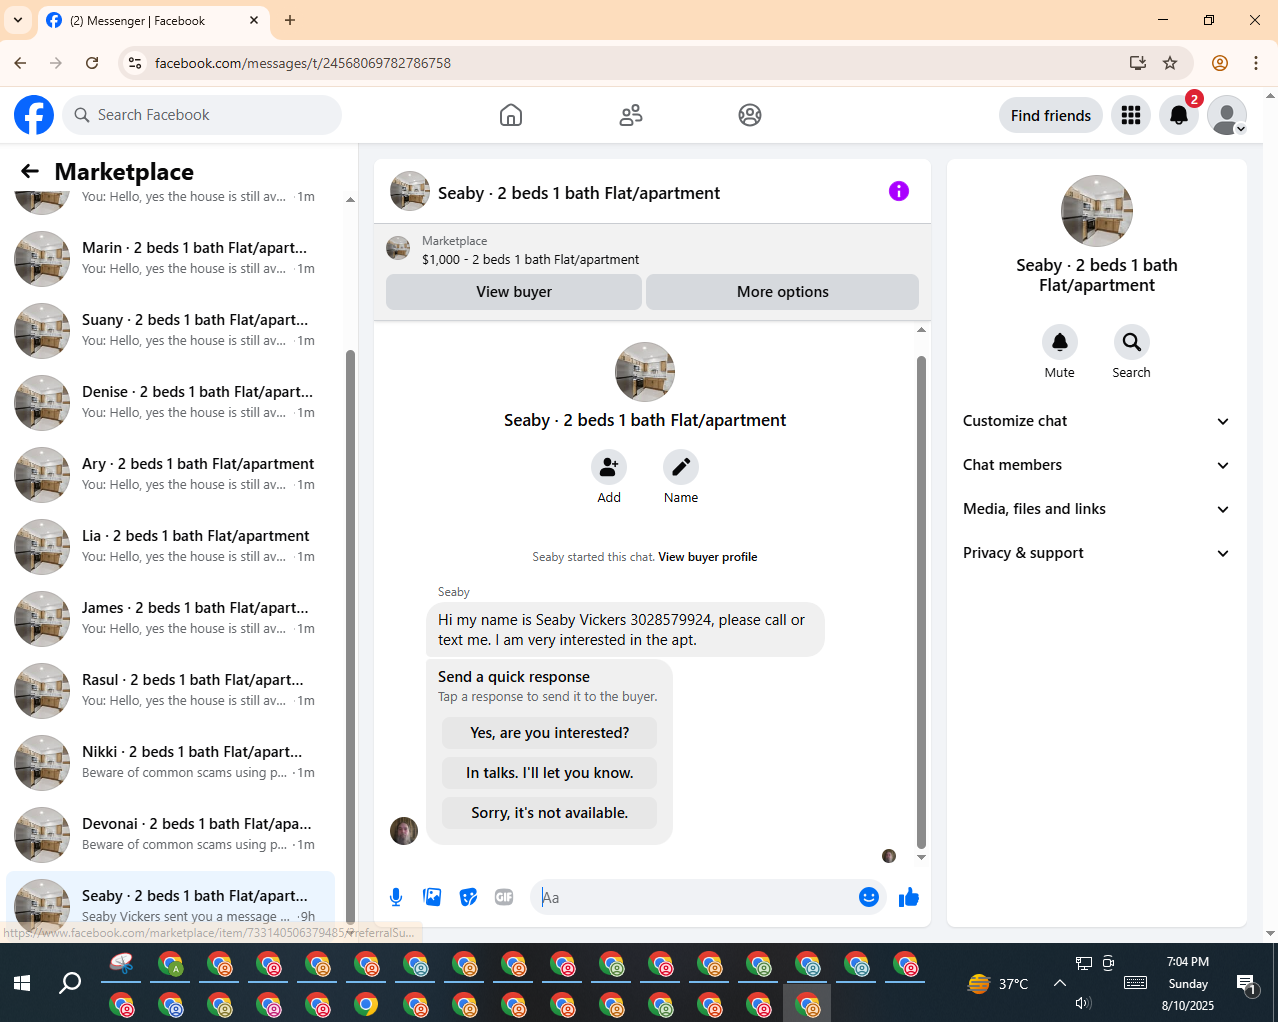Click the Search Facebook field
Screen dimensions: 1278x1022
(202, 115)
